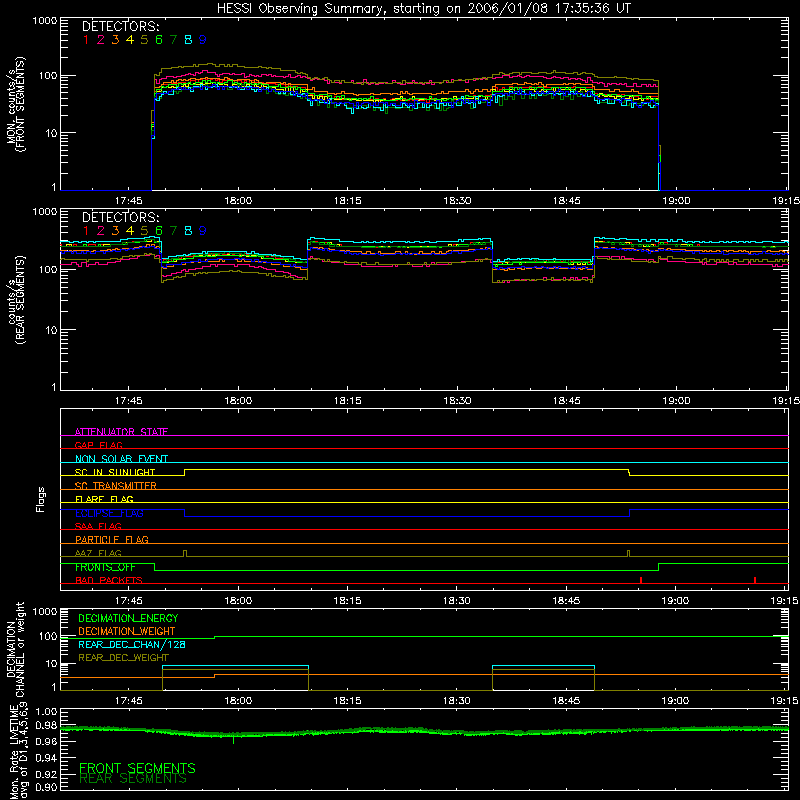Image resolution: width=800 pixels, height=800 pixels.
Task: Select detector 4 in the rear segments legend
Action: pyautogui.click(x=130, y=231)
